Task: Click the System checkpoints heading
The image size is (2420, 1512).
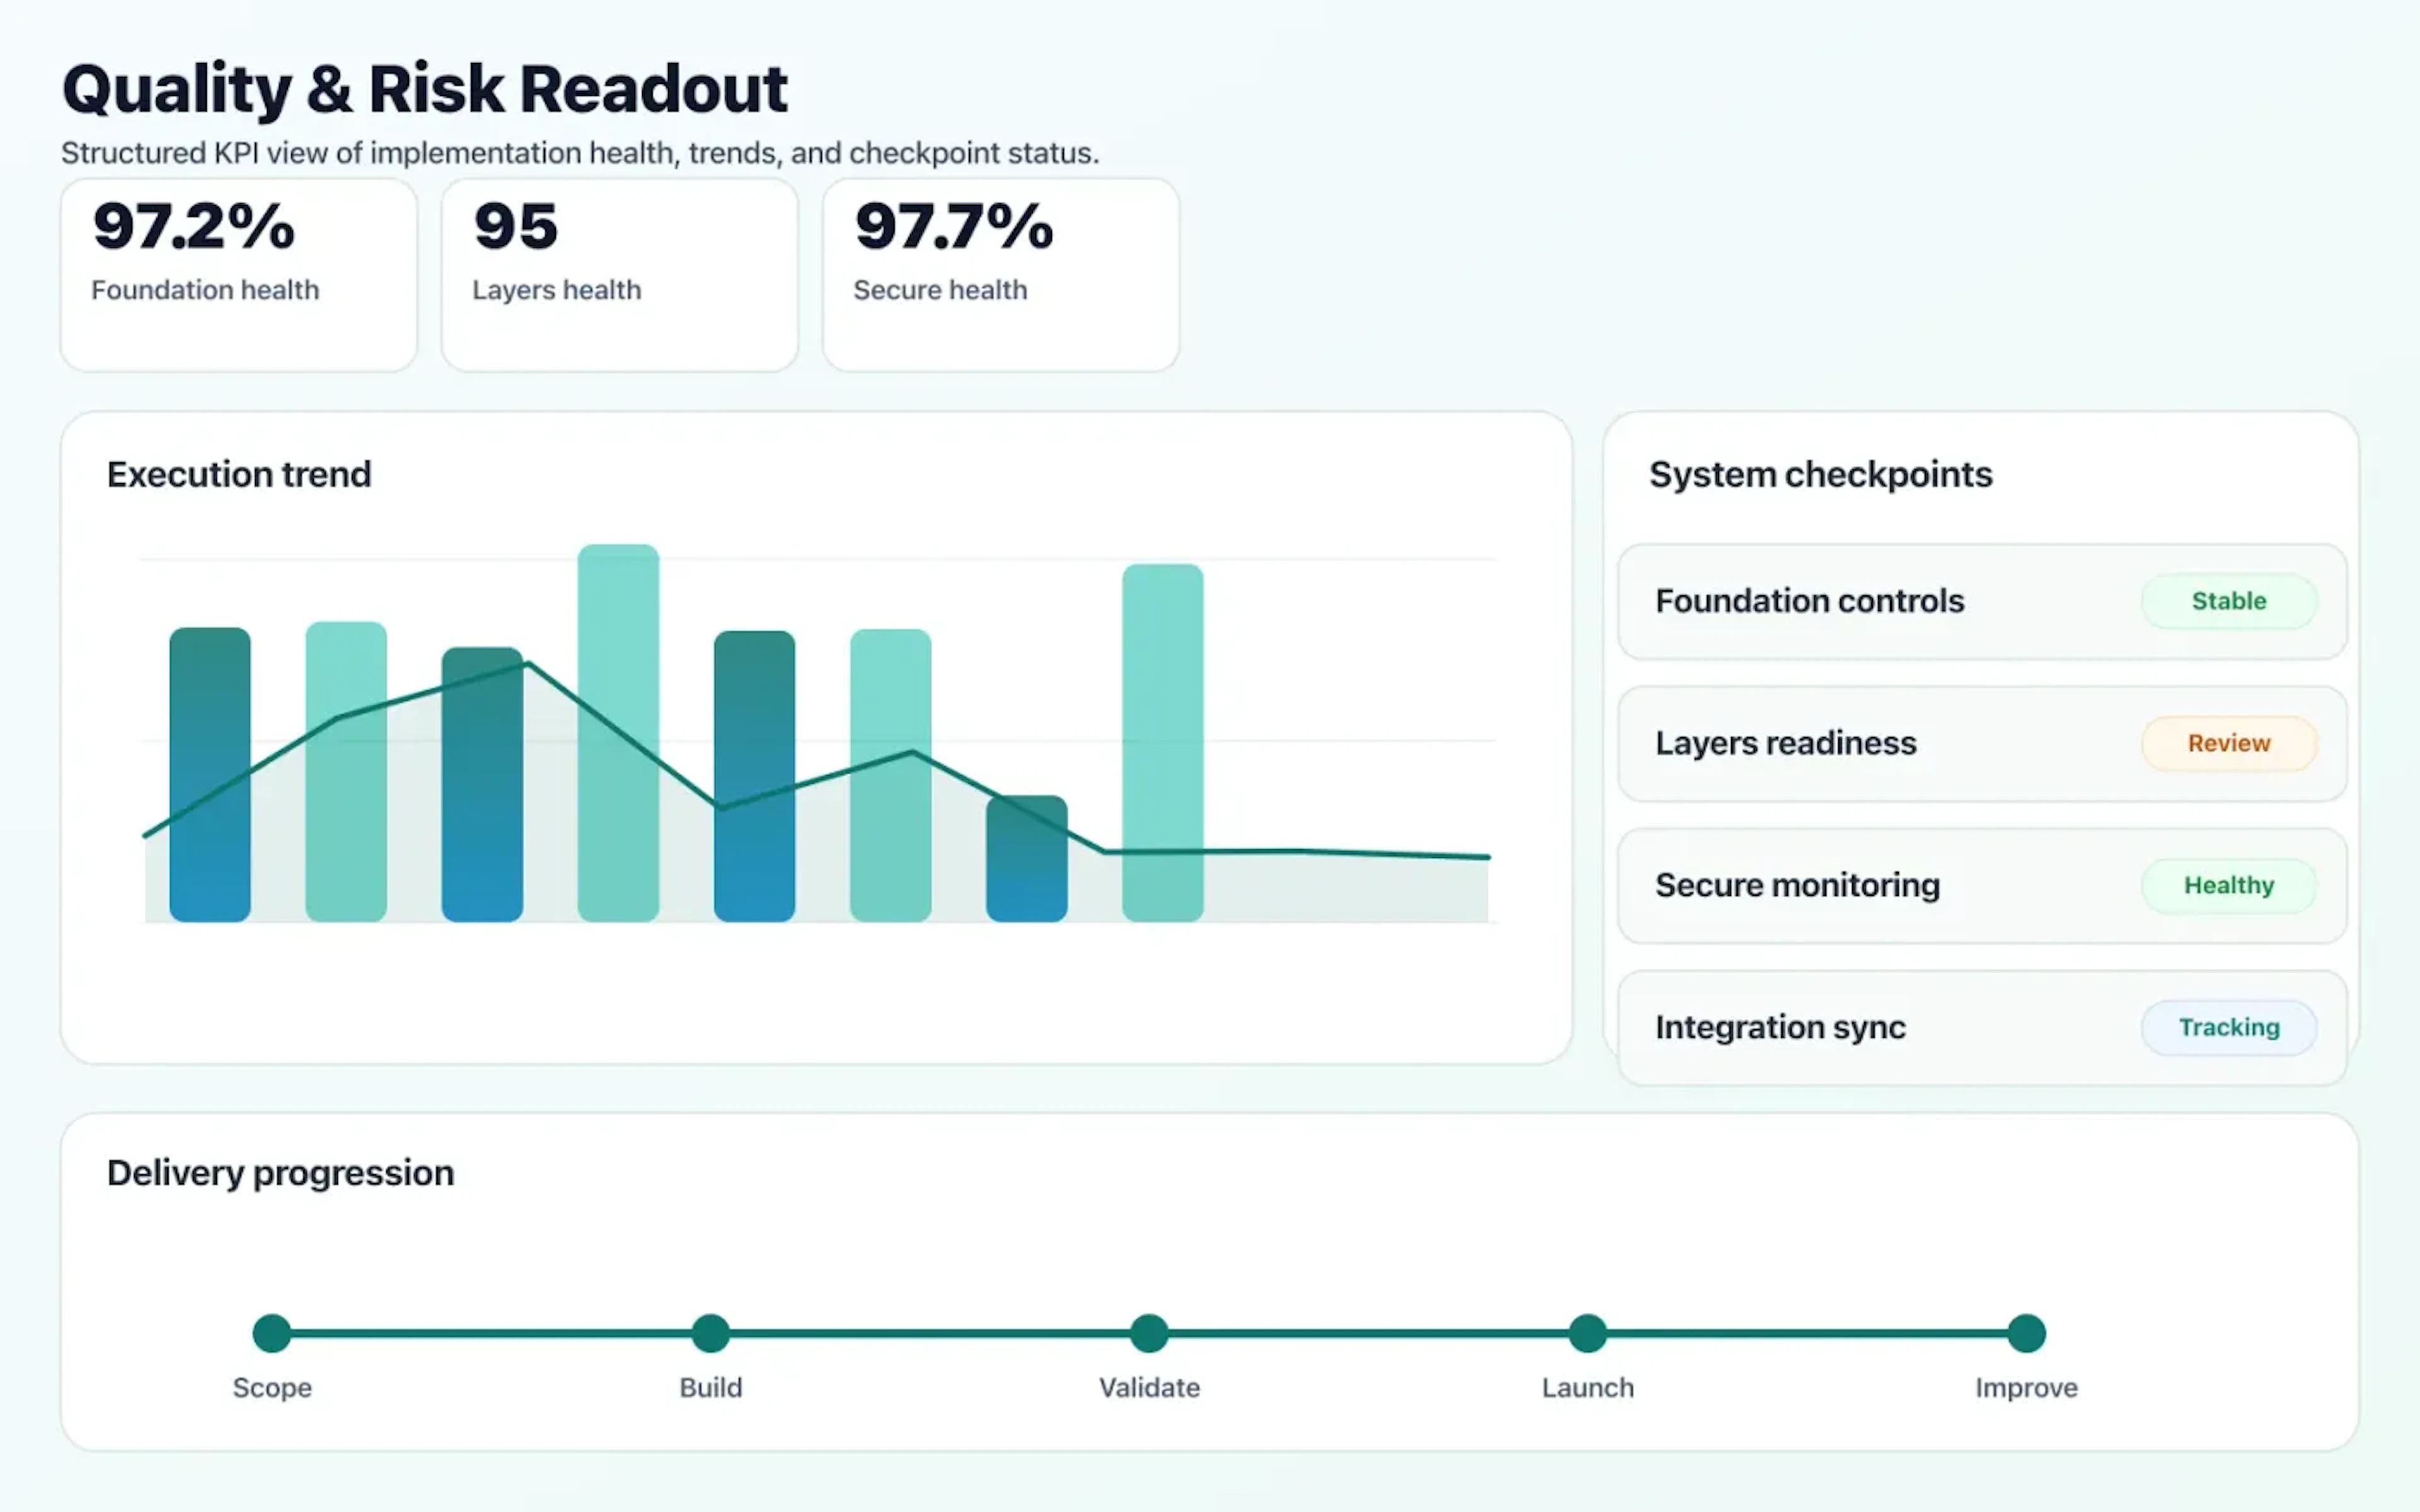Action: (x=1820, y=474)
